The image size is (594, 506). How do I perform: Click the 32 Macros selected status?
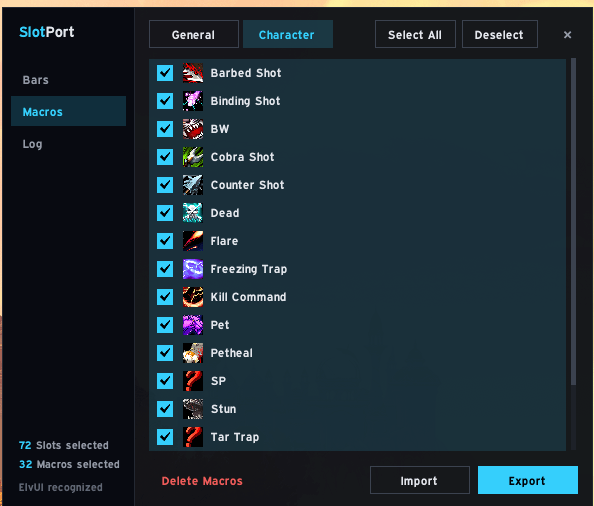coord(69,464)
